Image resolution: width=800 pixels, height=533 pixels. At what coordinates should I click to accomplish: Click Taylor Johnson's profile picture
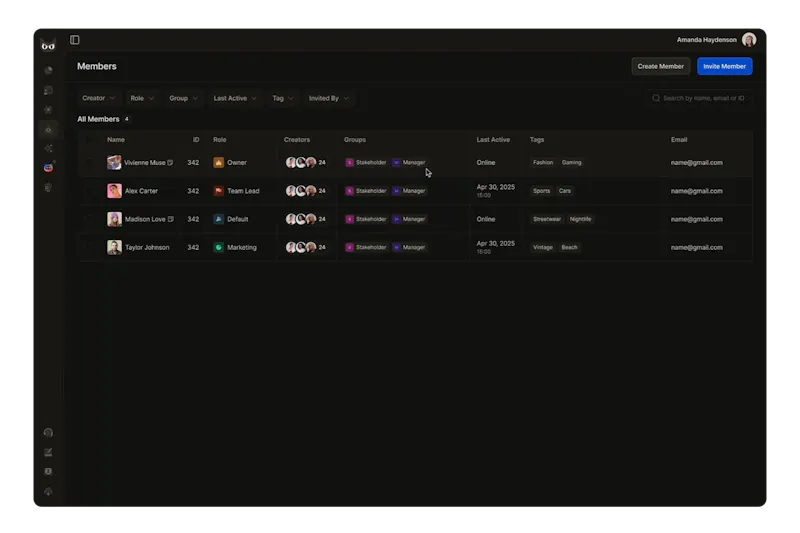(114, 247)
